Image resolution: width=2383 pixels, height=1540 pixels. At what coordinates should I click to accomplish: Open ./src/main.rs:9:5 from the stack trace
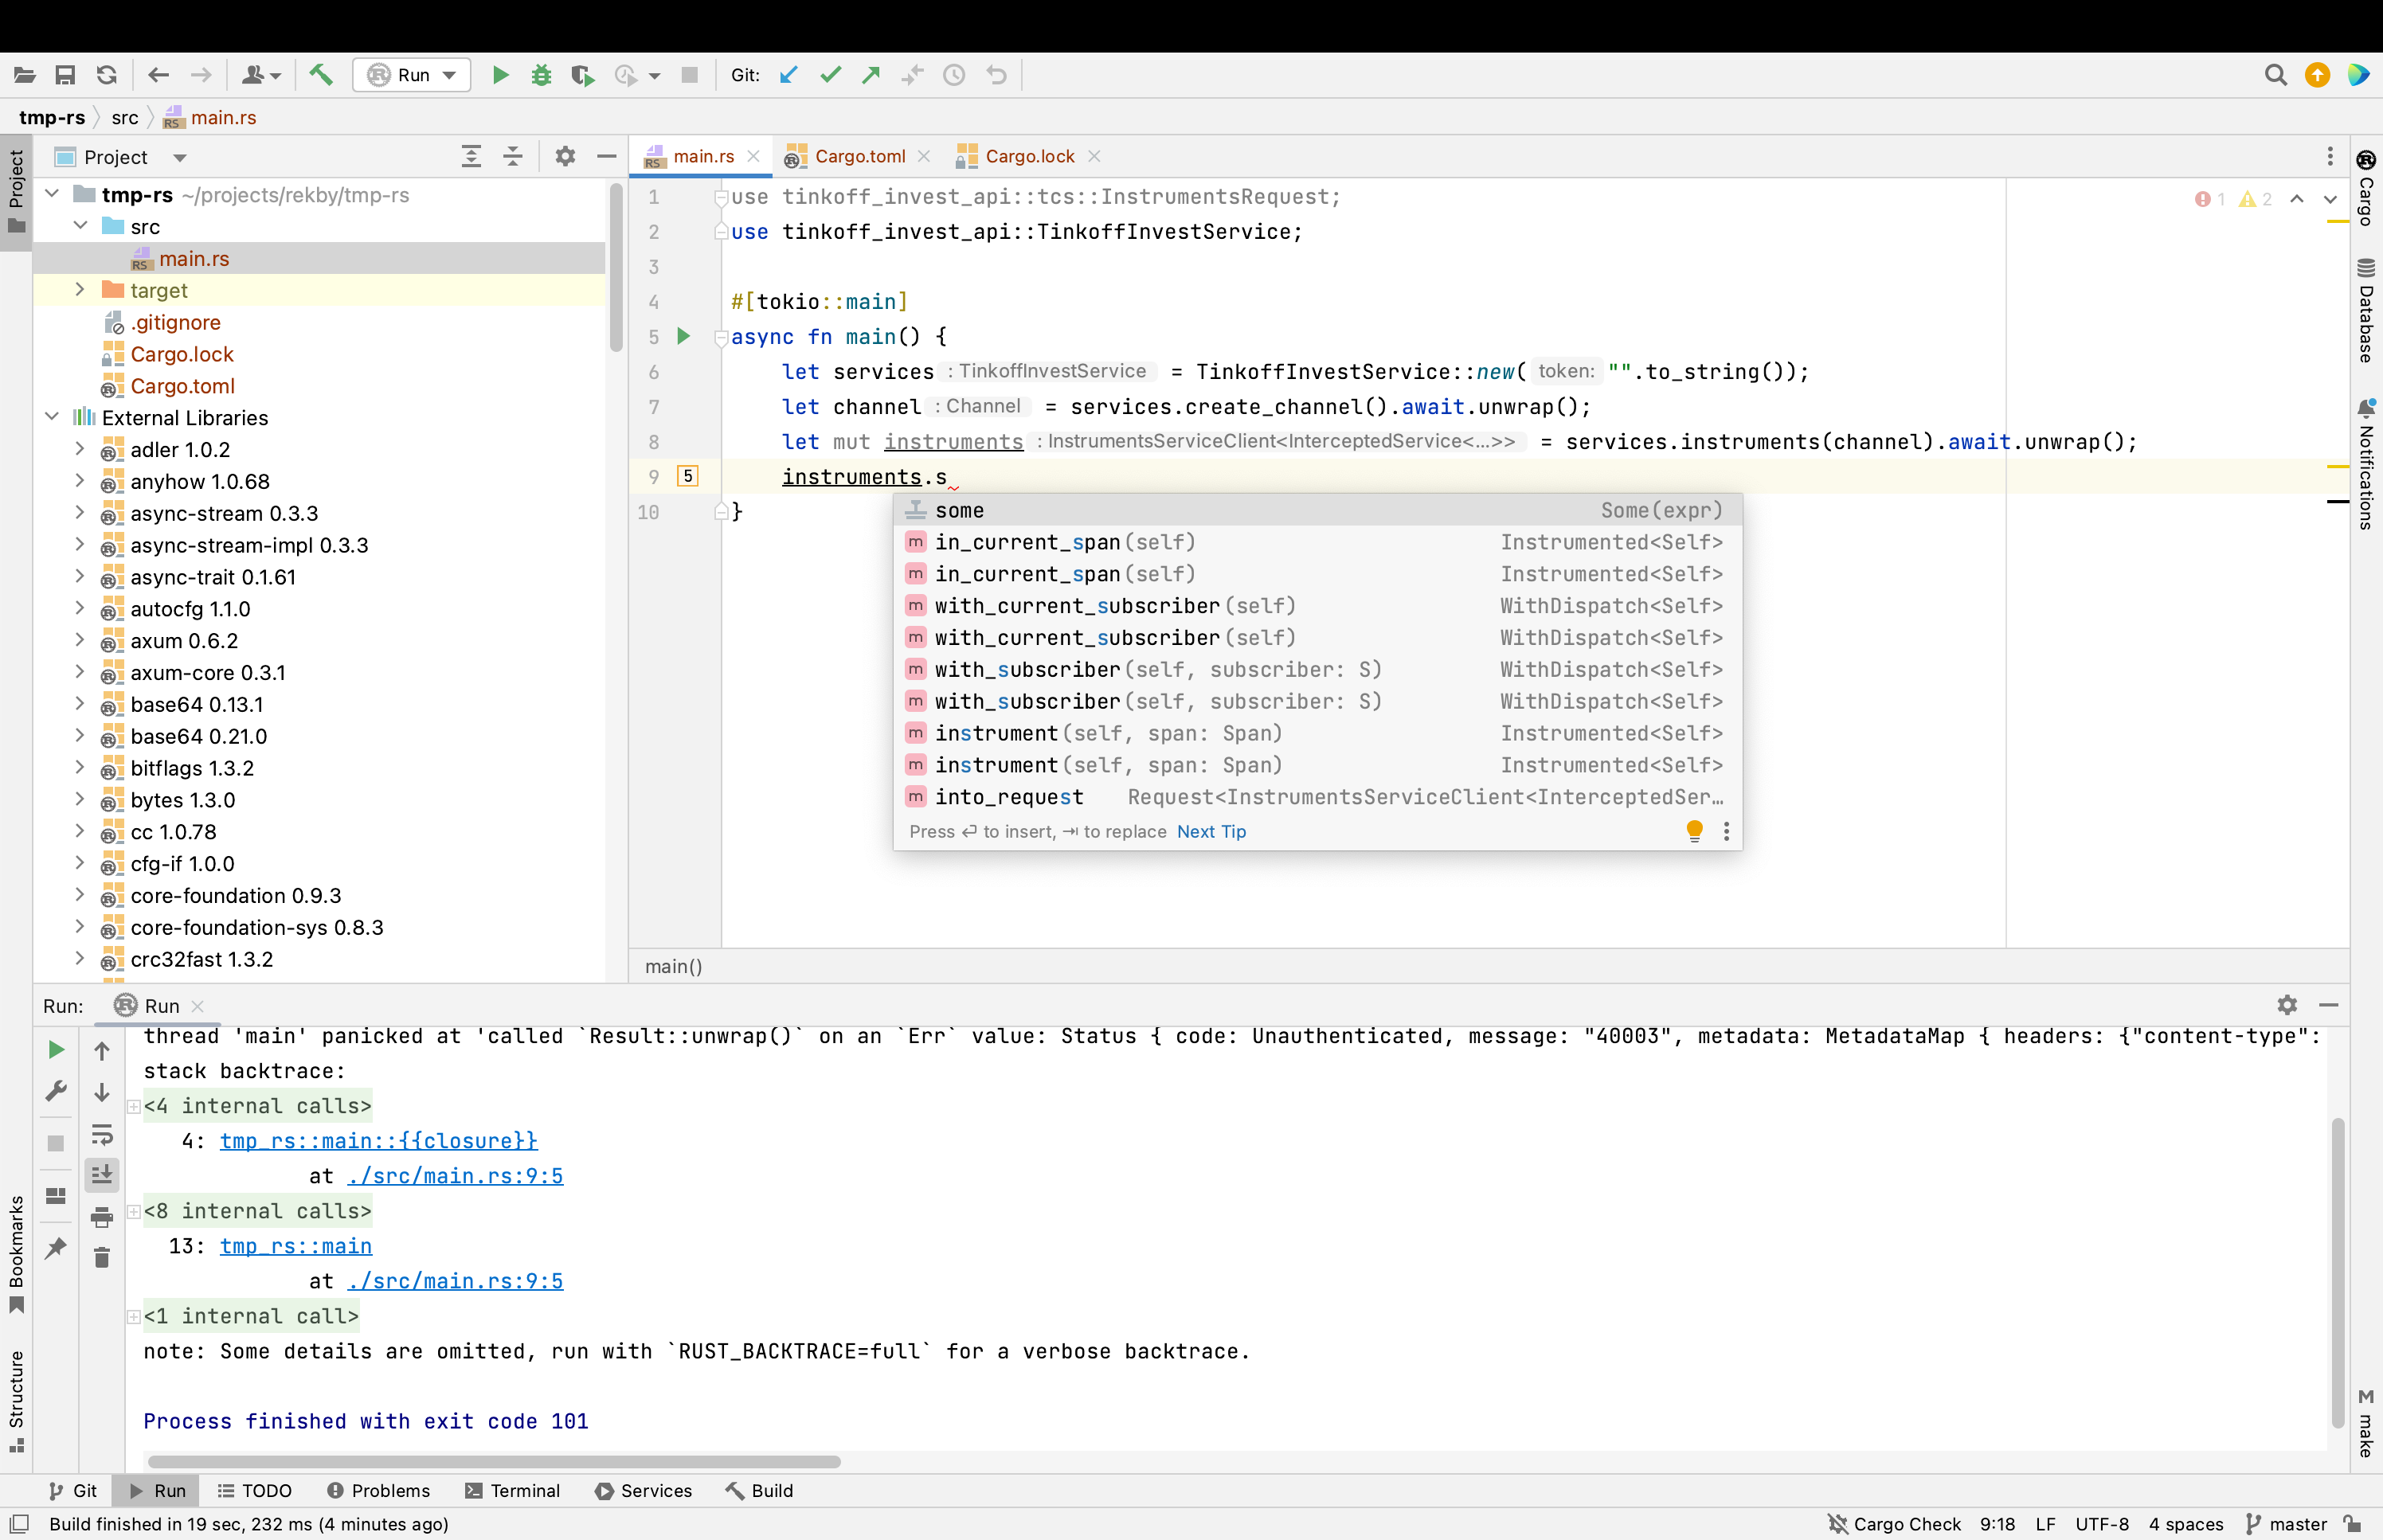pyautogui.click(x=455, y=1176)
